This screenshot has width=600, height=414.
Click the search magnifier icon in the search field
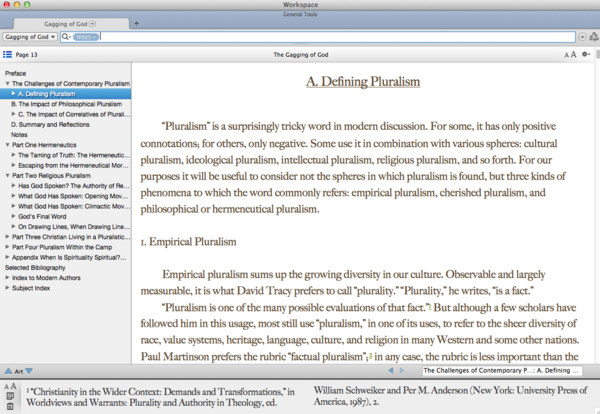pos(66,37)
